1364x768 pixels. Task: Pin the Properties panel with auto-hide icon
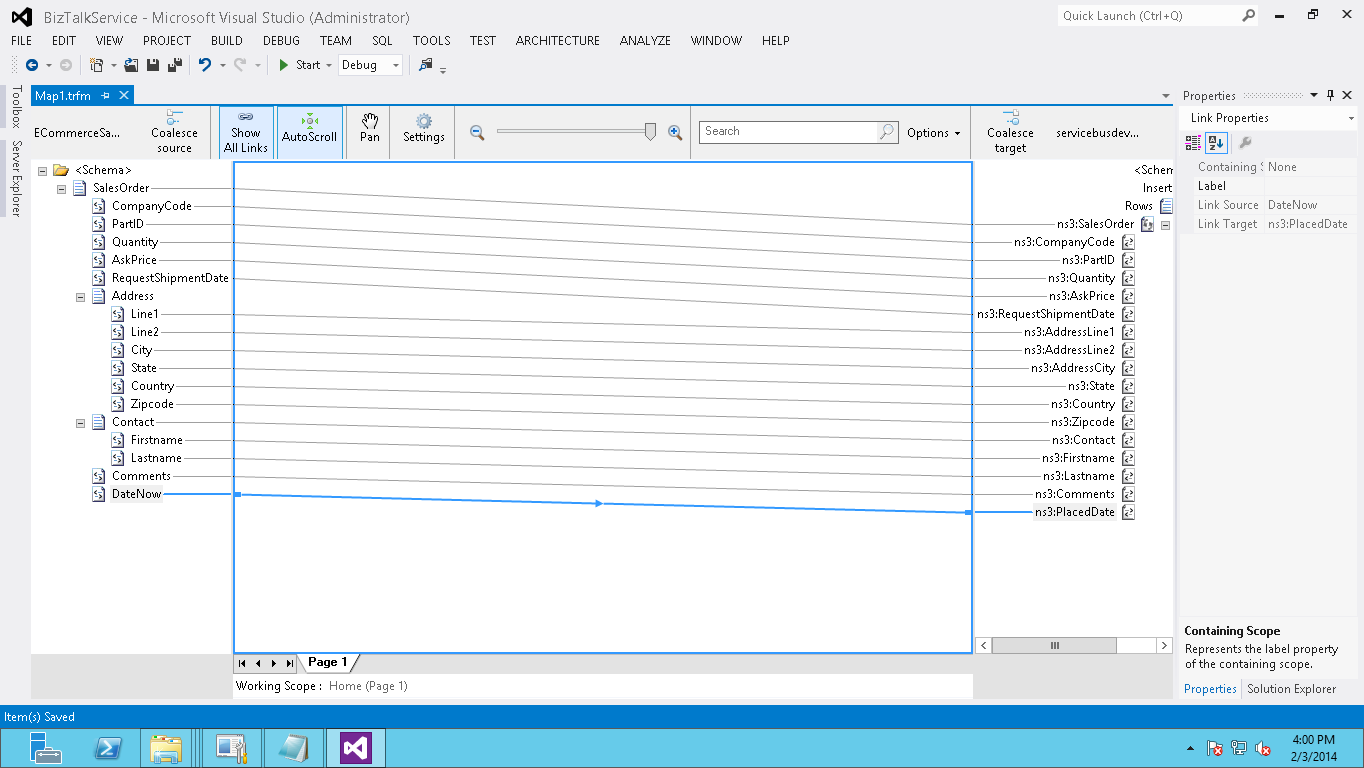tap(1330, 96)
